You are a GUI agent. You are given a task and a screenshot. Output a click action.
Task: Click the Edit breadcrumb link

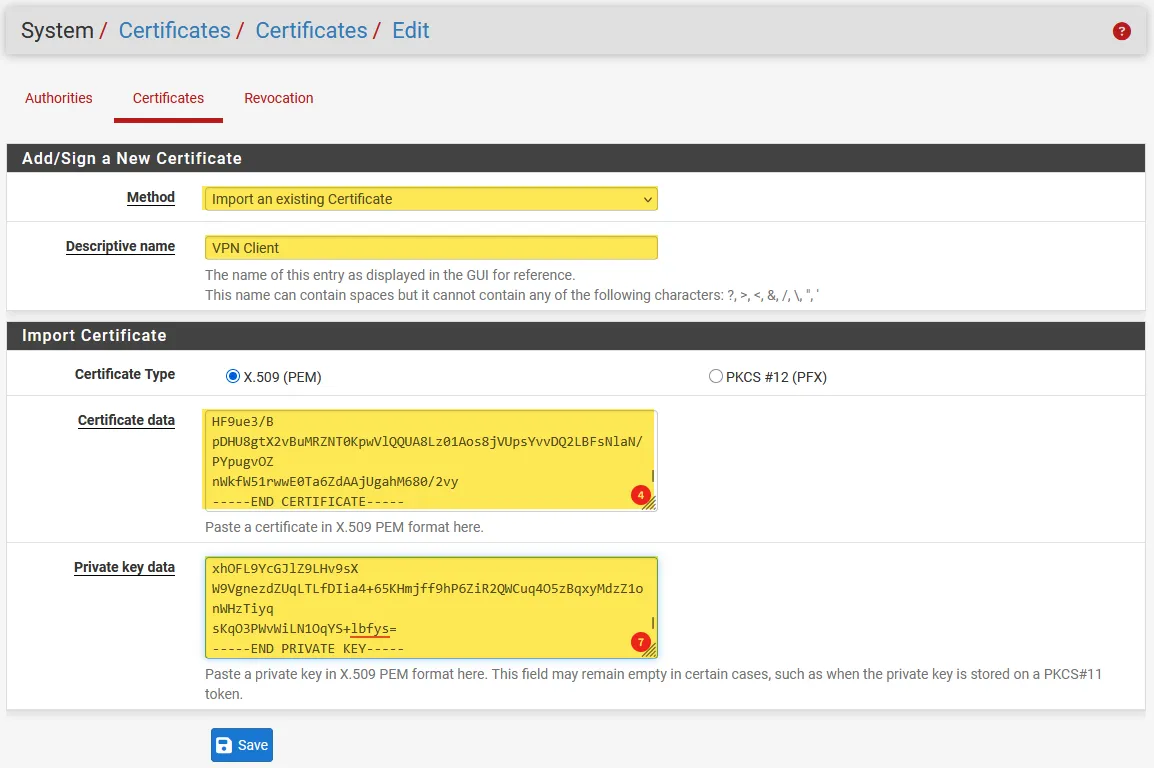[x=410, y=30]
